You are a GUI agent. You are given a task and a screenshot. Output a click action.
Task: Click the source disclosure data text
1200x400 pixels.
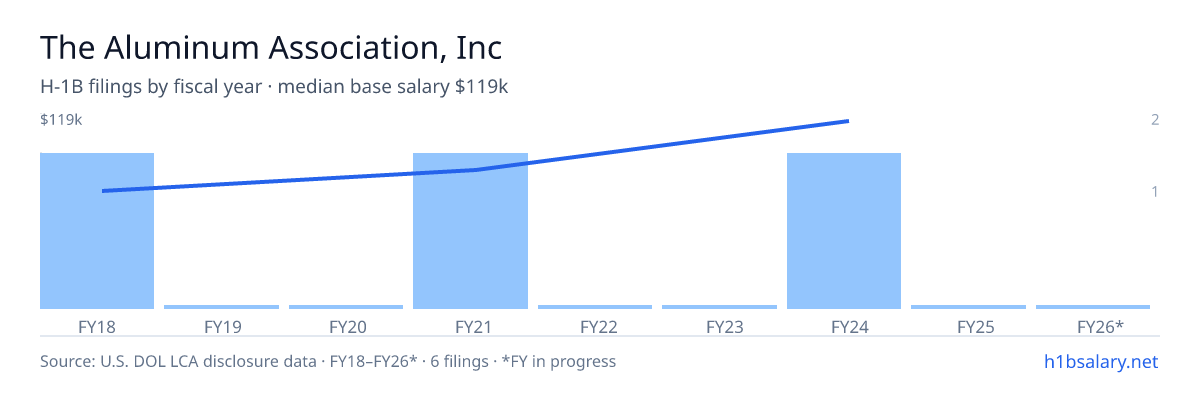click(x=328, y=361)
